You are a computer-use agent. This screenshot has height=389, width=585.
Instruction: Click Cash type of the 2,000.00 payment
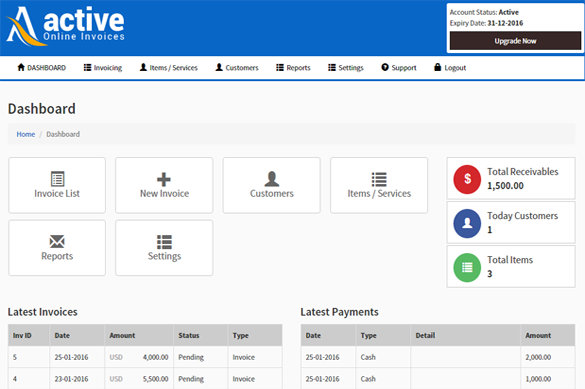(368, 357)
